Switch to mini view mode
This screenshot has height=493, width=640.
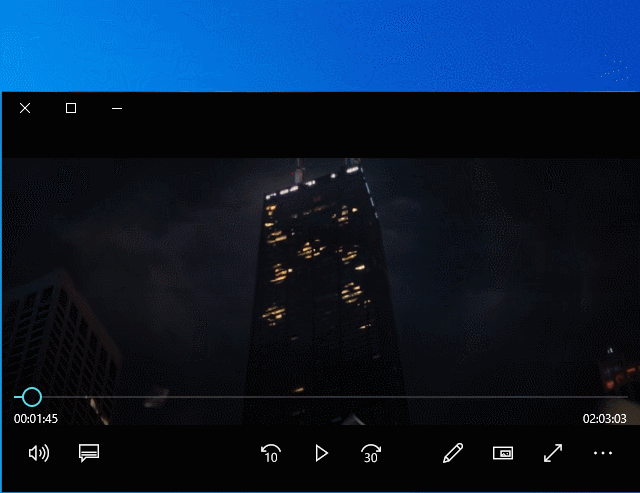[503, 453]
